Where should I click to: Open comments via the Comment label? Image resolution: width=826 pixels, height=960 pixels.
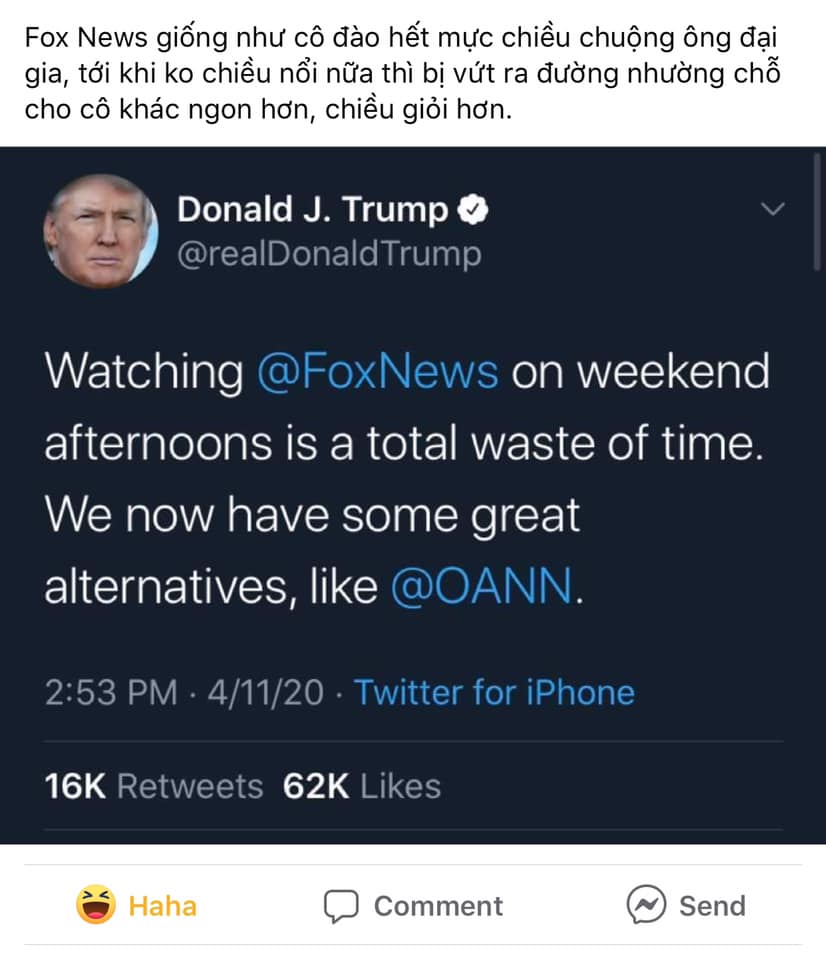[x=438, y=906]
